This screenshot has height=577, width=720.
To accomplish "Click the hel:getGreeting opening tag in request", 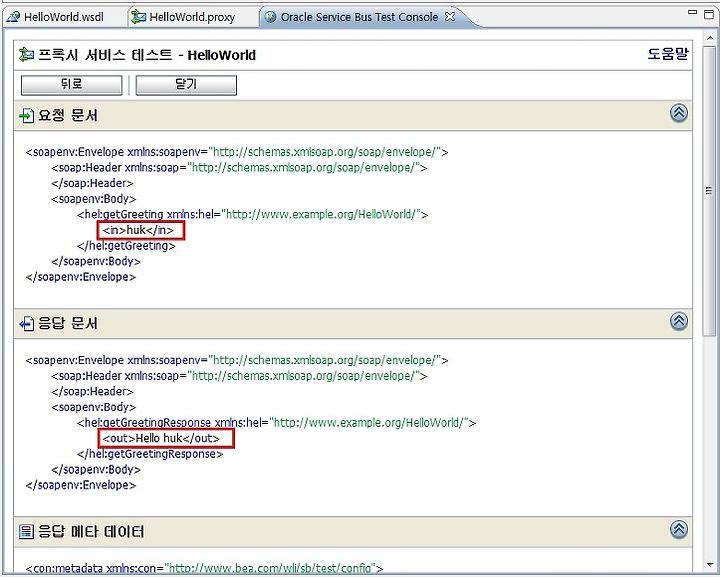I will point(253,214).
